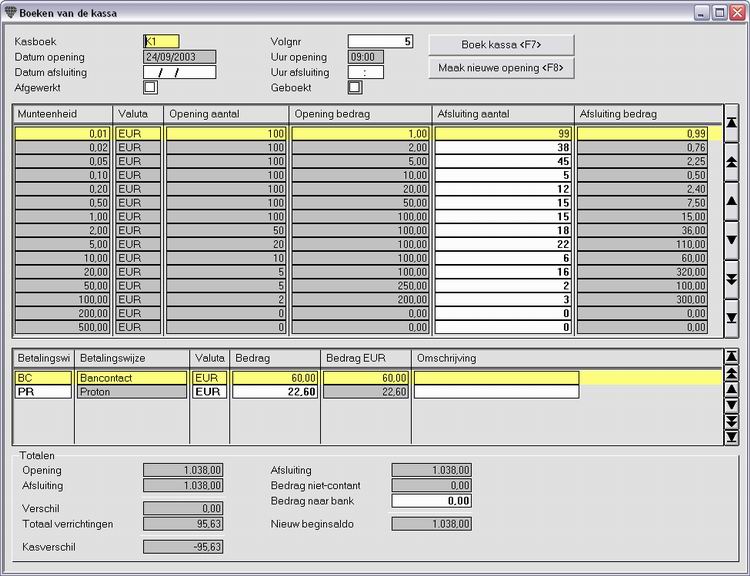
Task: Edit Afsluiting aantal for 10,00 row
Action: tap(503, 258)
